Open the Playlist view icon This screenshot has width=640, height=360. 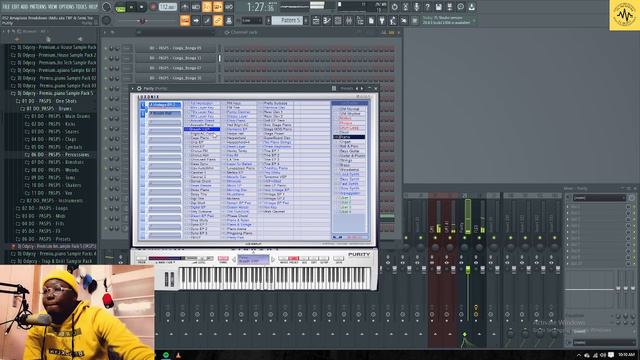[x=316, y=20]
